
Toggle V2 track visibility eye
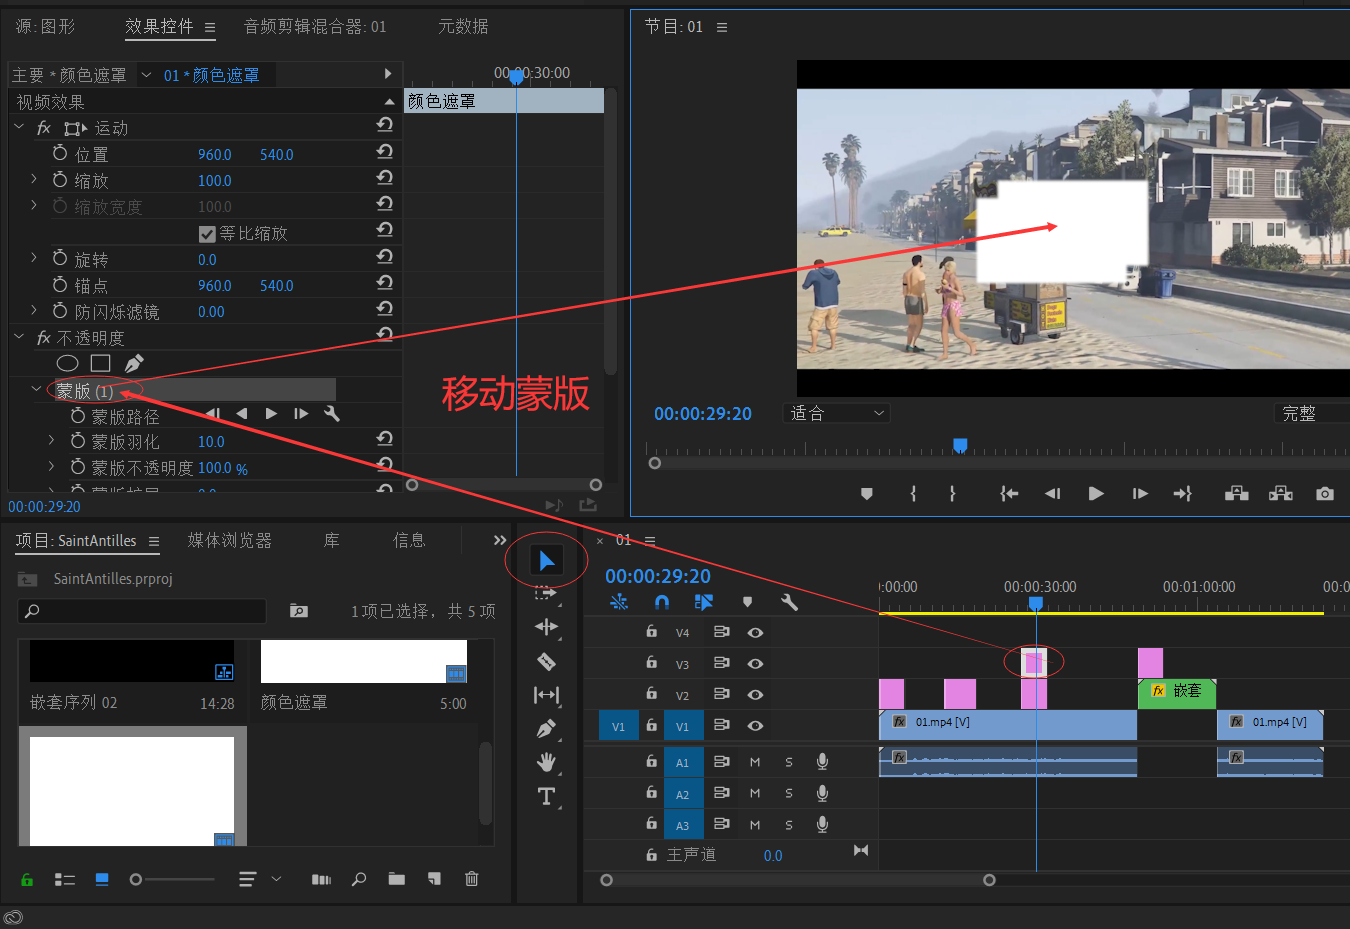tap(755, 694)
